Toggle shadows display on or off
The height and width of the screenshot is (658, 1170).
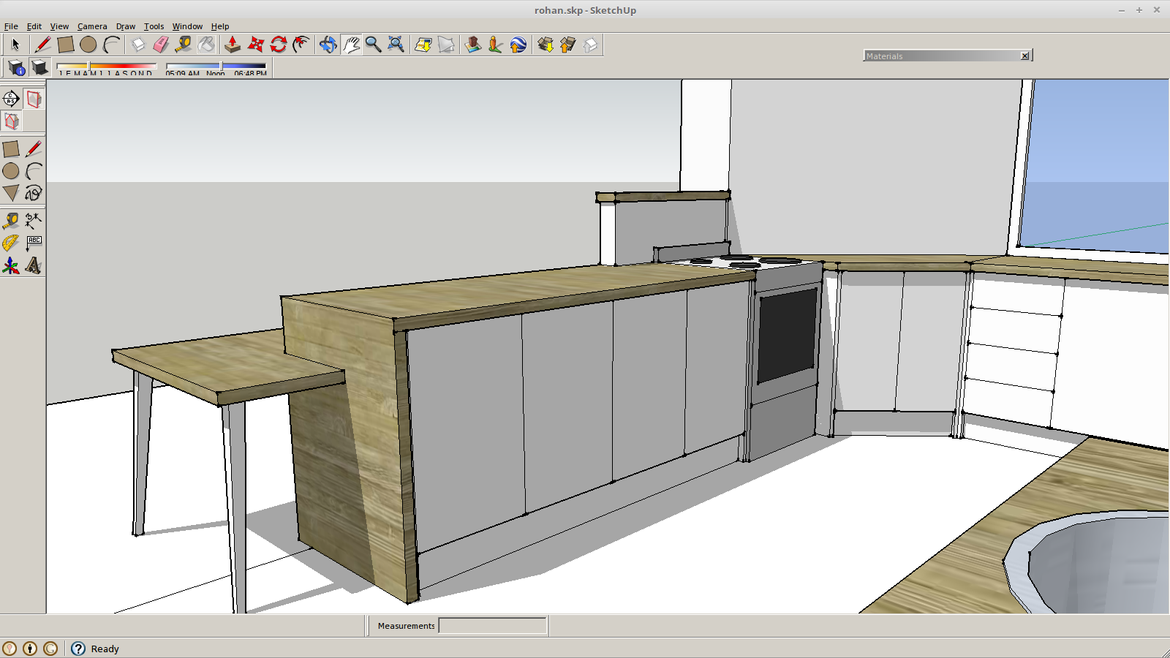(x=40, y=68)
